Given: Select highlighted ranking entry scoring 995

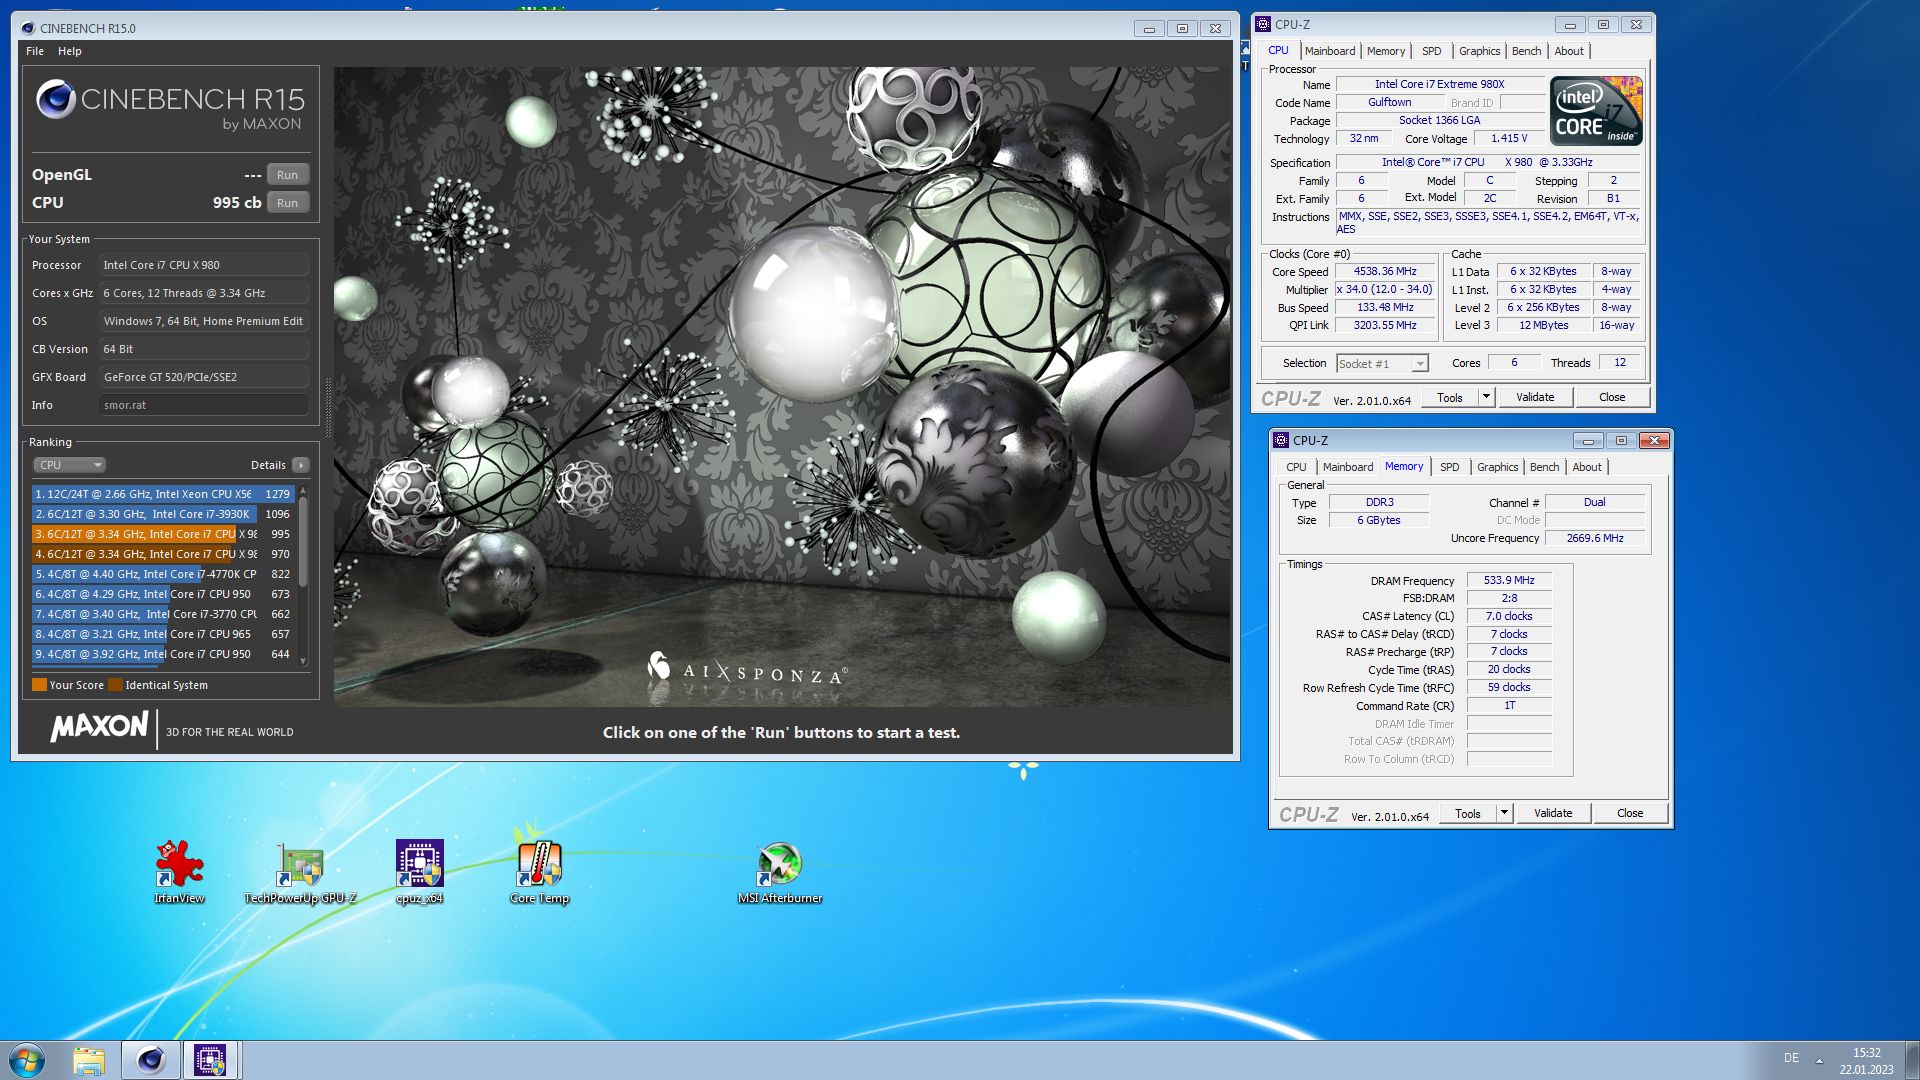Looking at the screenshot, I should [162, 534].
